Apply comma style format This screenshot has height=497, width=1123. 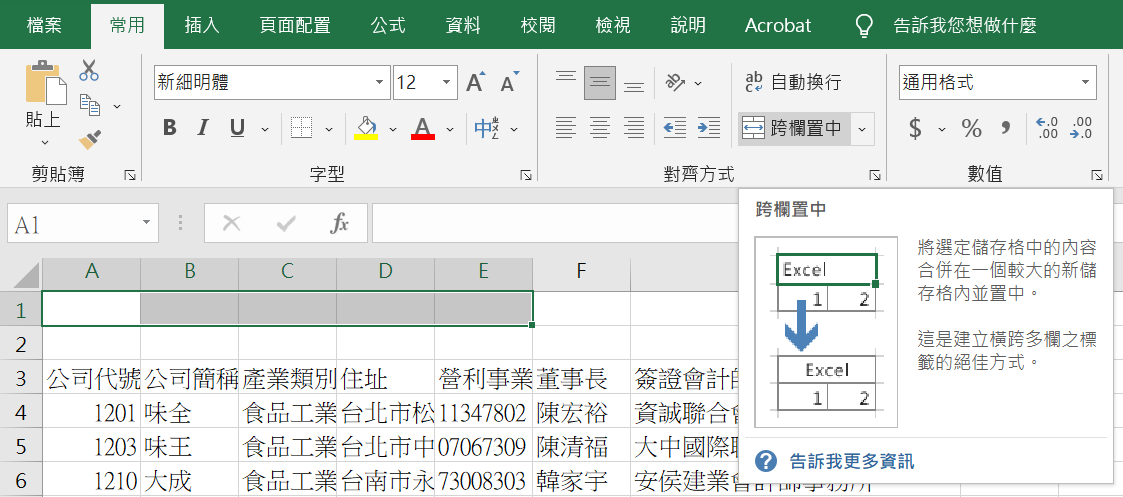click(1006, 128)
